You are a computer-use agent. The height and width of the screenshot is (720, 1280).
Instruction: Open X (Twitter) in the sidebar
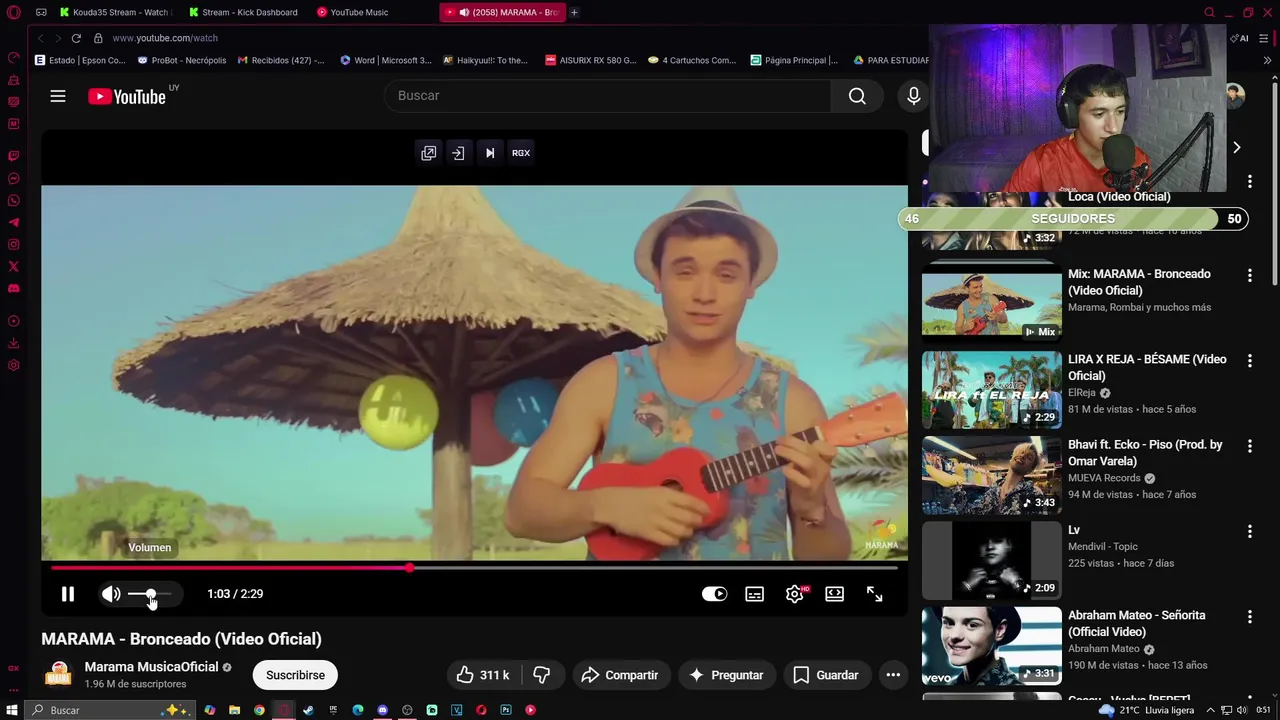click(x=14, y=267)
